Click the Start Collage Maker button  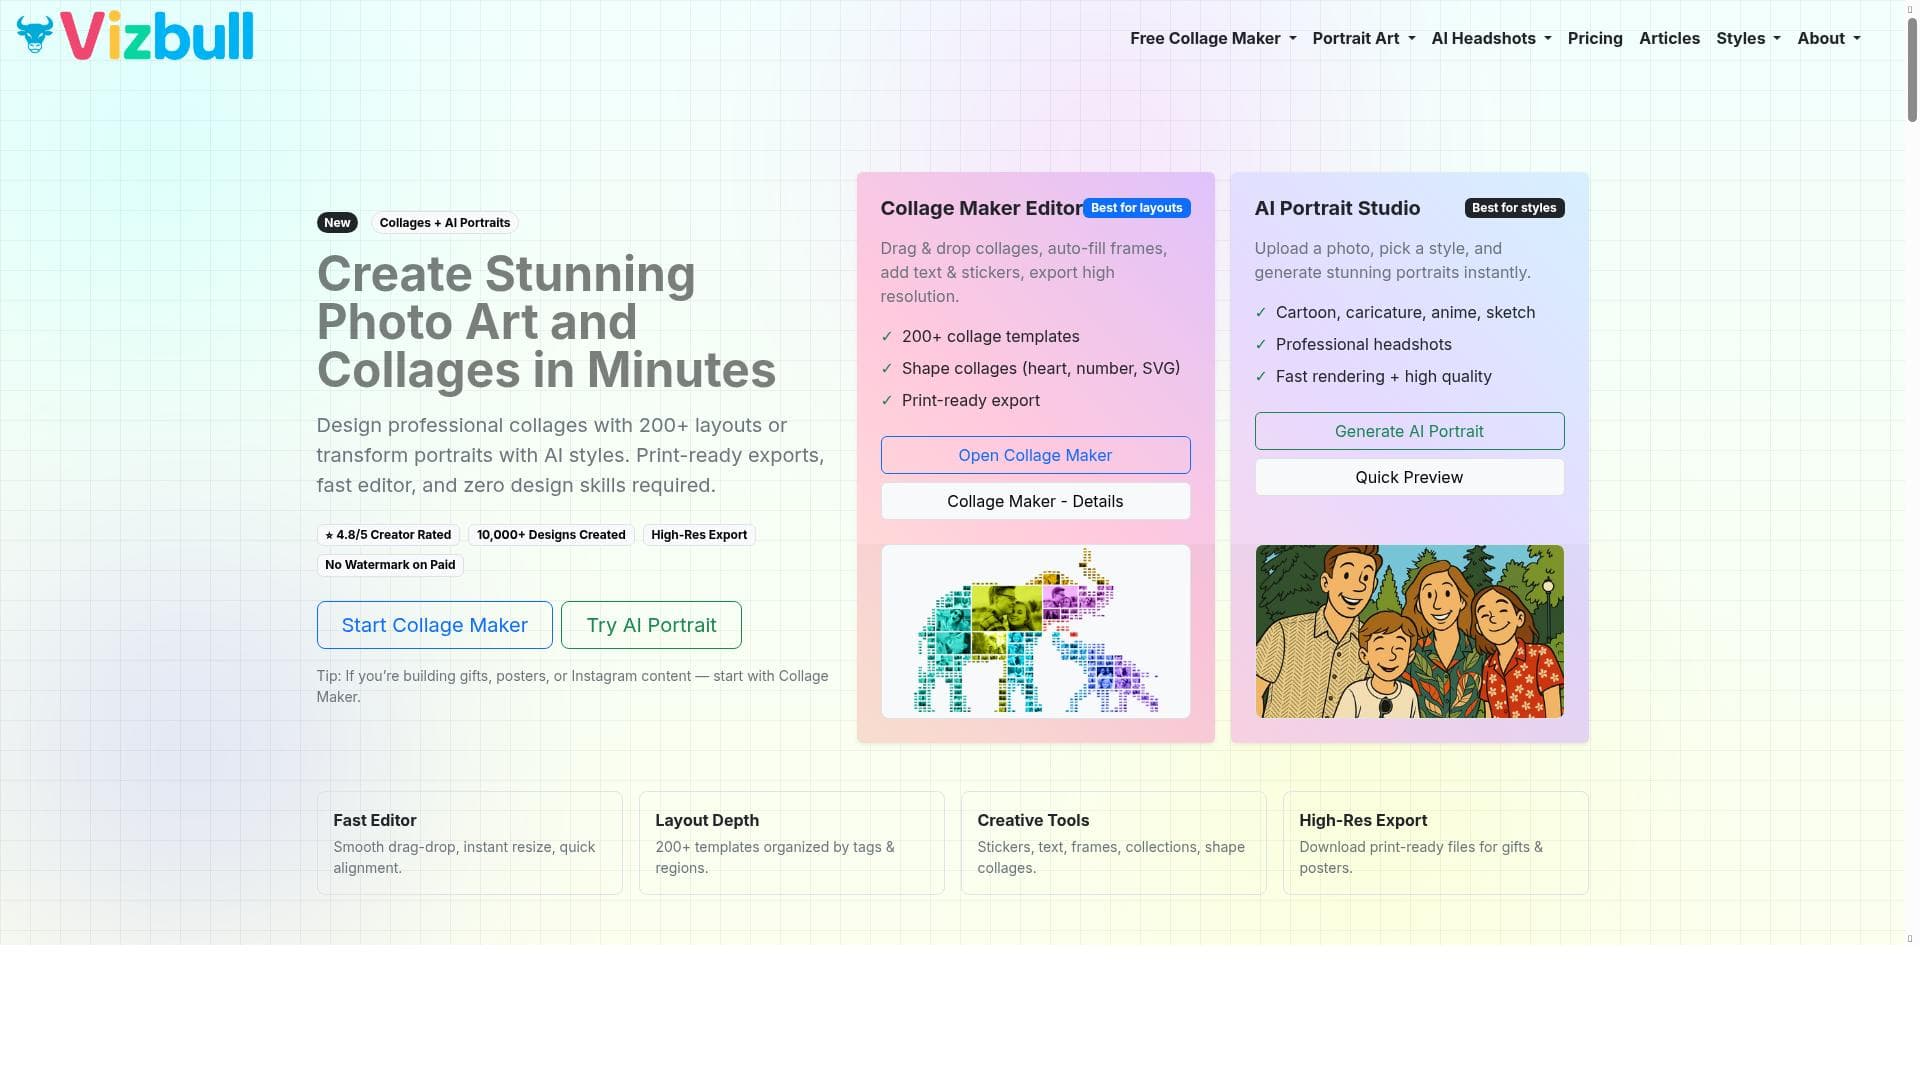(434, 625)
